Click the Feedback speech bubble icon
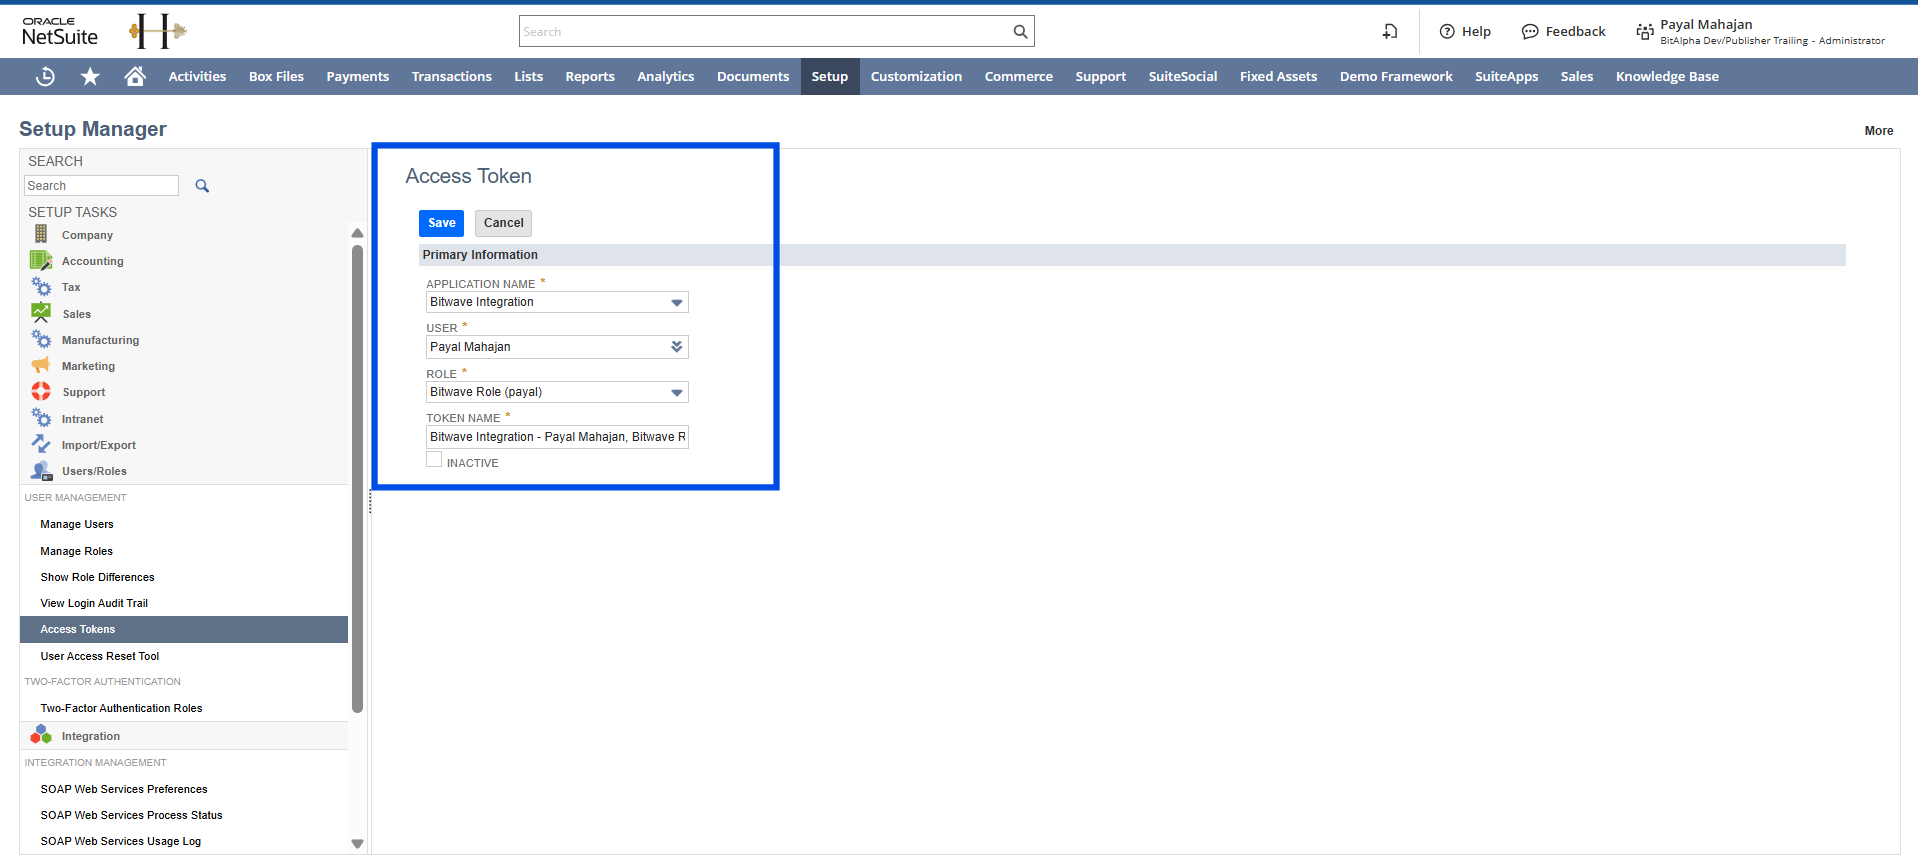 click(x=1530, y=32)
